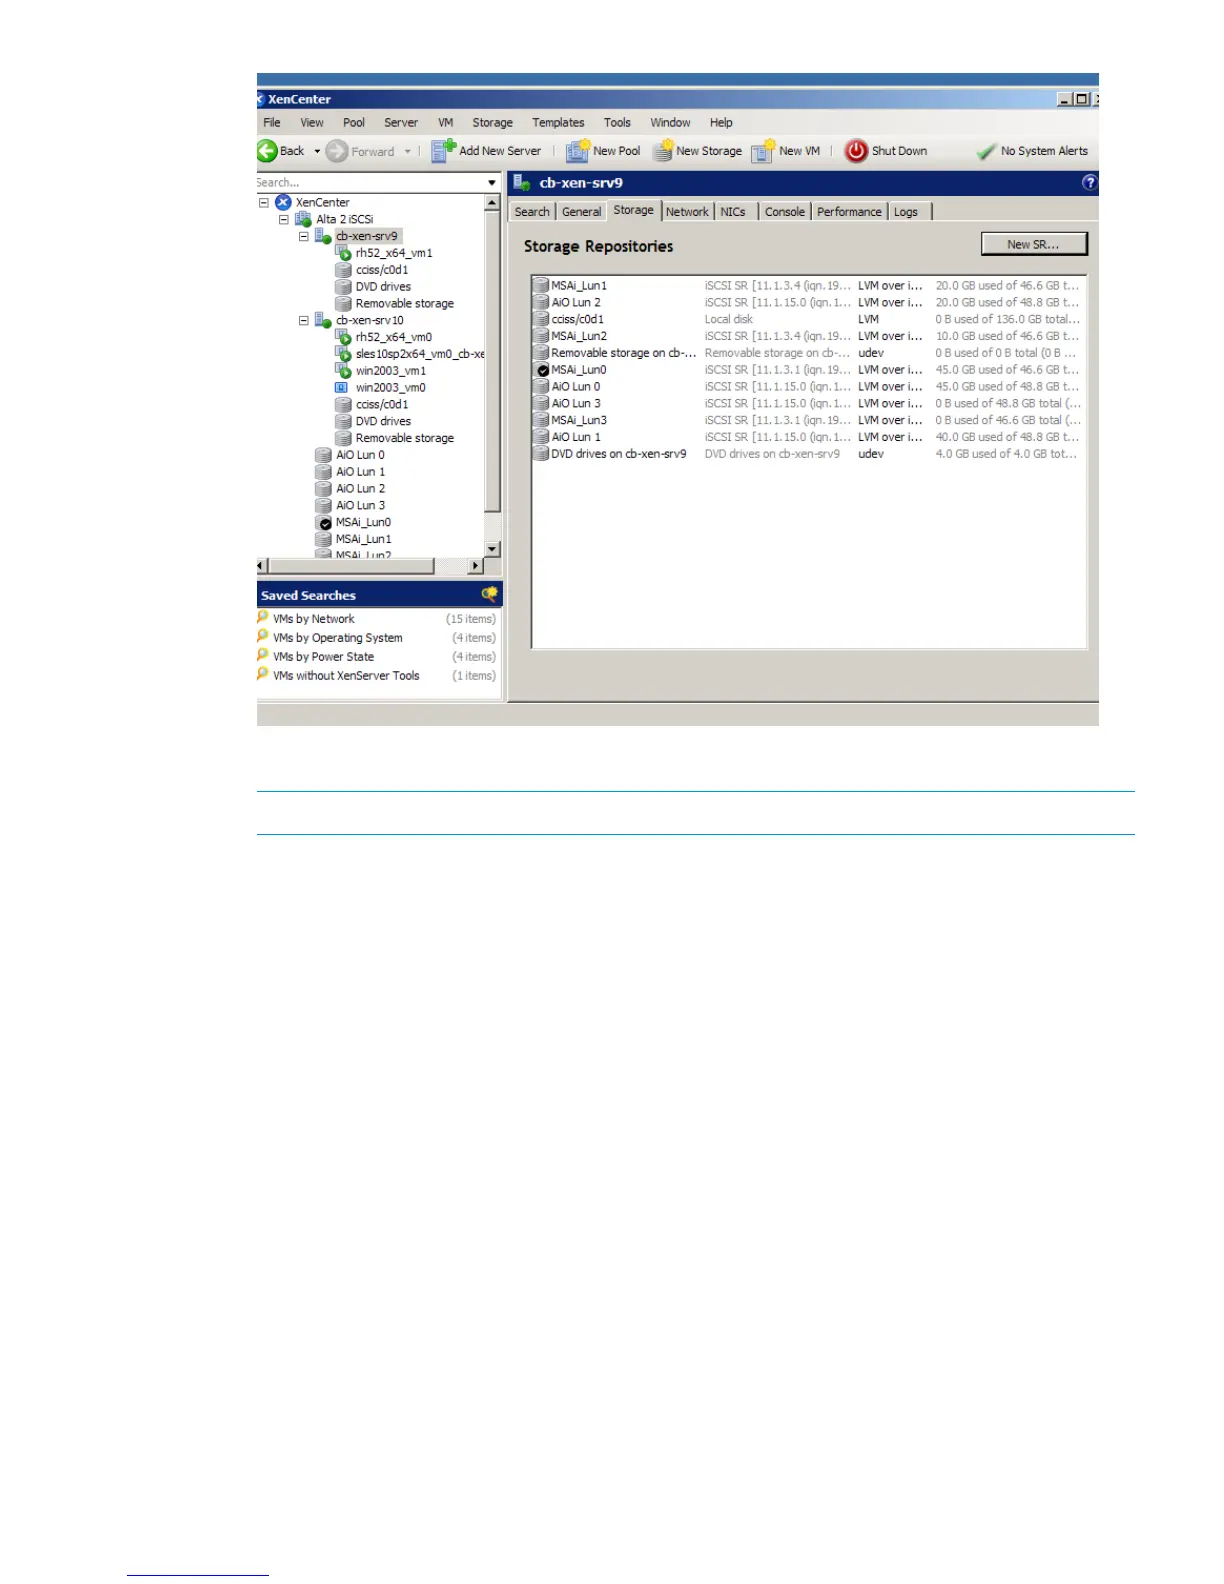Image resolution: width=1224 pixels, height=1584 pixels.
Task: Open the Help menu
Action: (x=721, y=122)
